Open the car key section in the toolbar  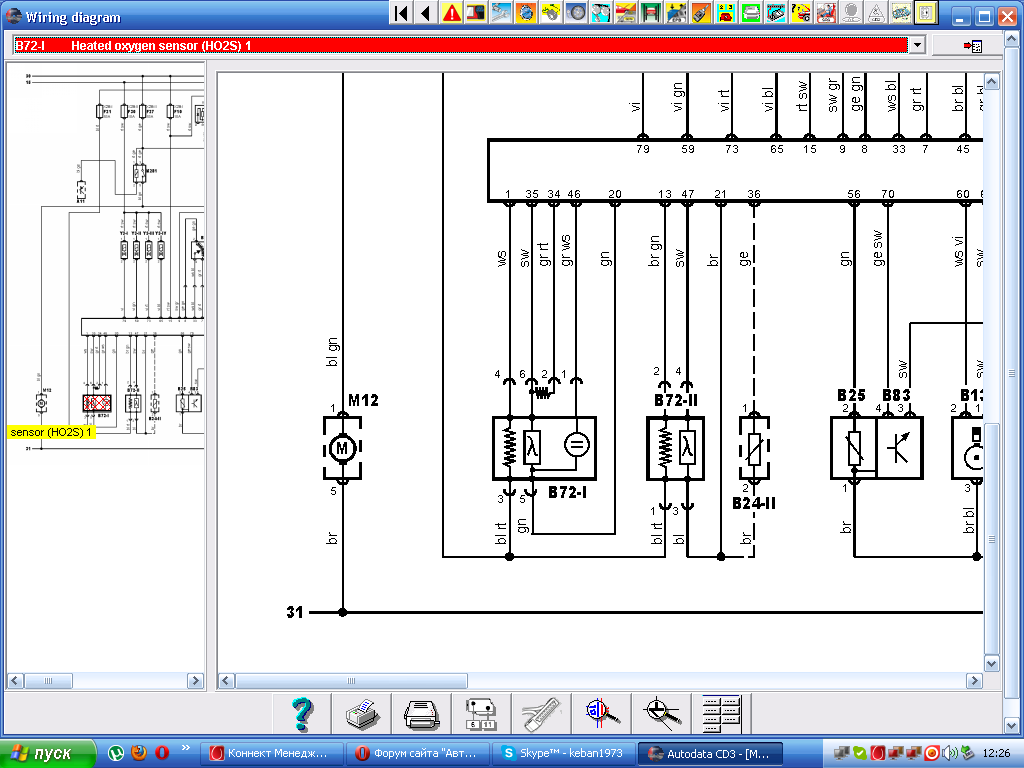click(699, 12)
